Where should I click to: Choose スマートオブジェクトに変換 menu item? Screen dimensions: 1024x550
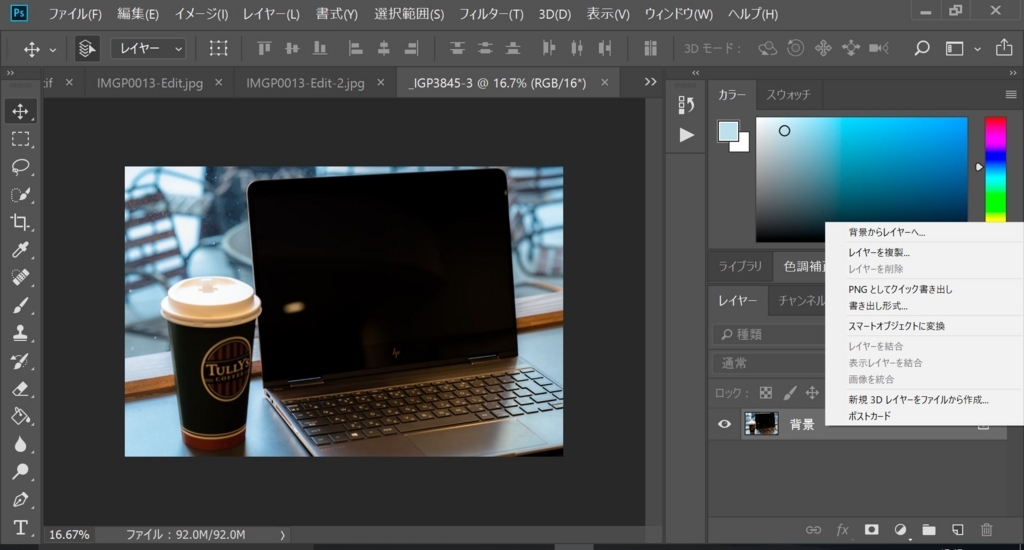[896, 326]
